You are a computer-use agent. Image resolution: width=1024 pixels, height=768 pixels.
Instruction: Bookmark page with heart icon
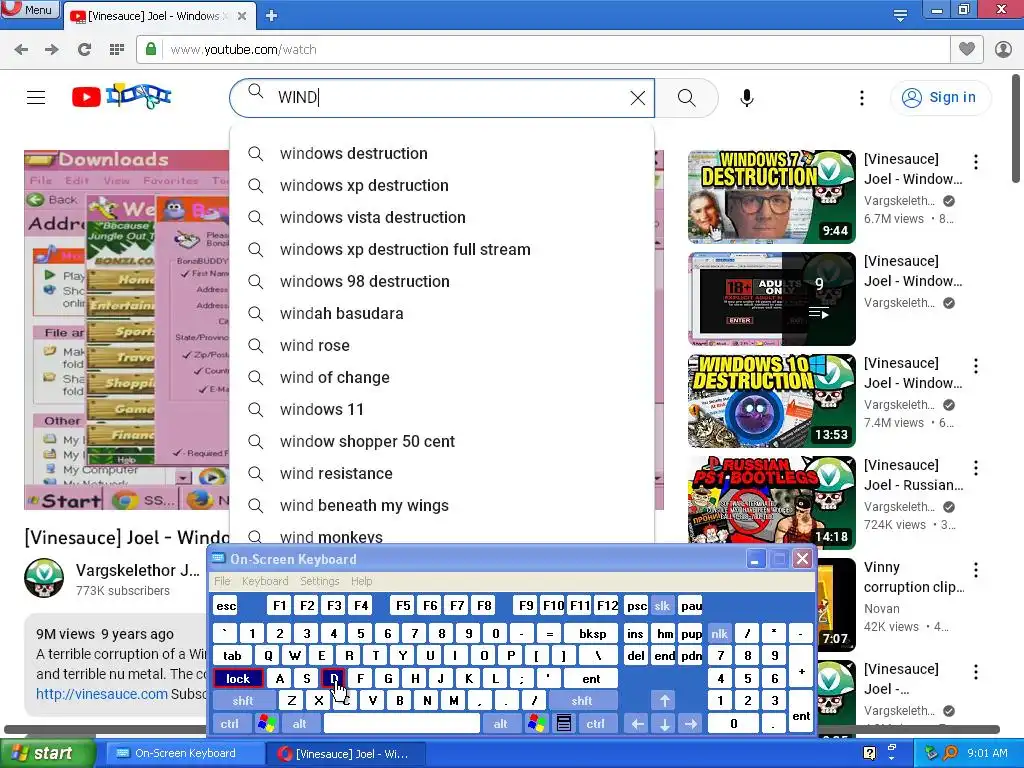click(967, 49)
